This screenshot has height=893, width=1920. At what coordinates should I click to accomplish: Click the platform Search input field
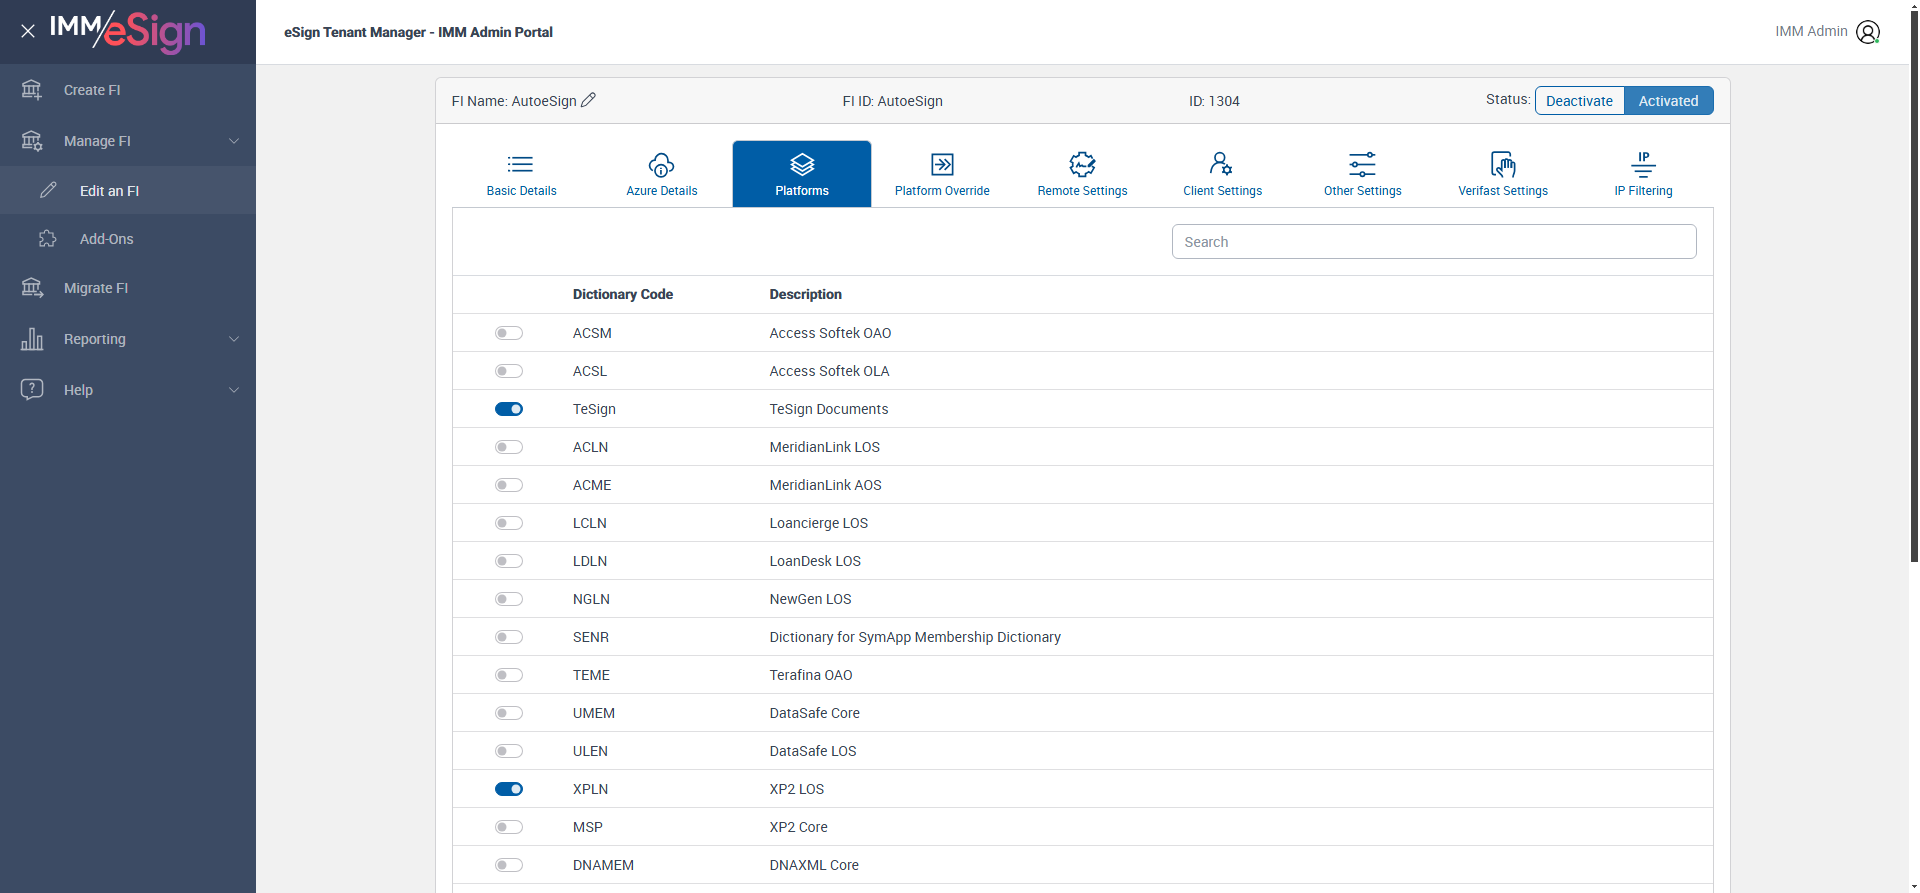(x=1433, y=242)
